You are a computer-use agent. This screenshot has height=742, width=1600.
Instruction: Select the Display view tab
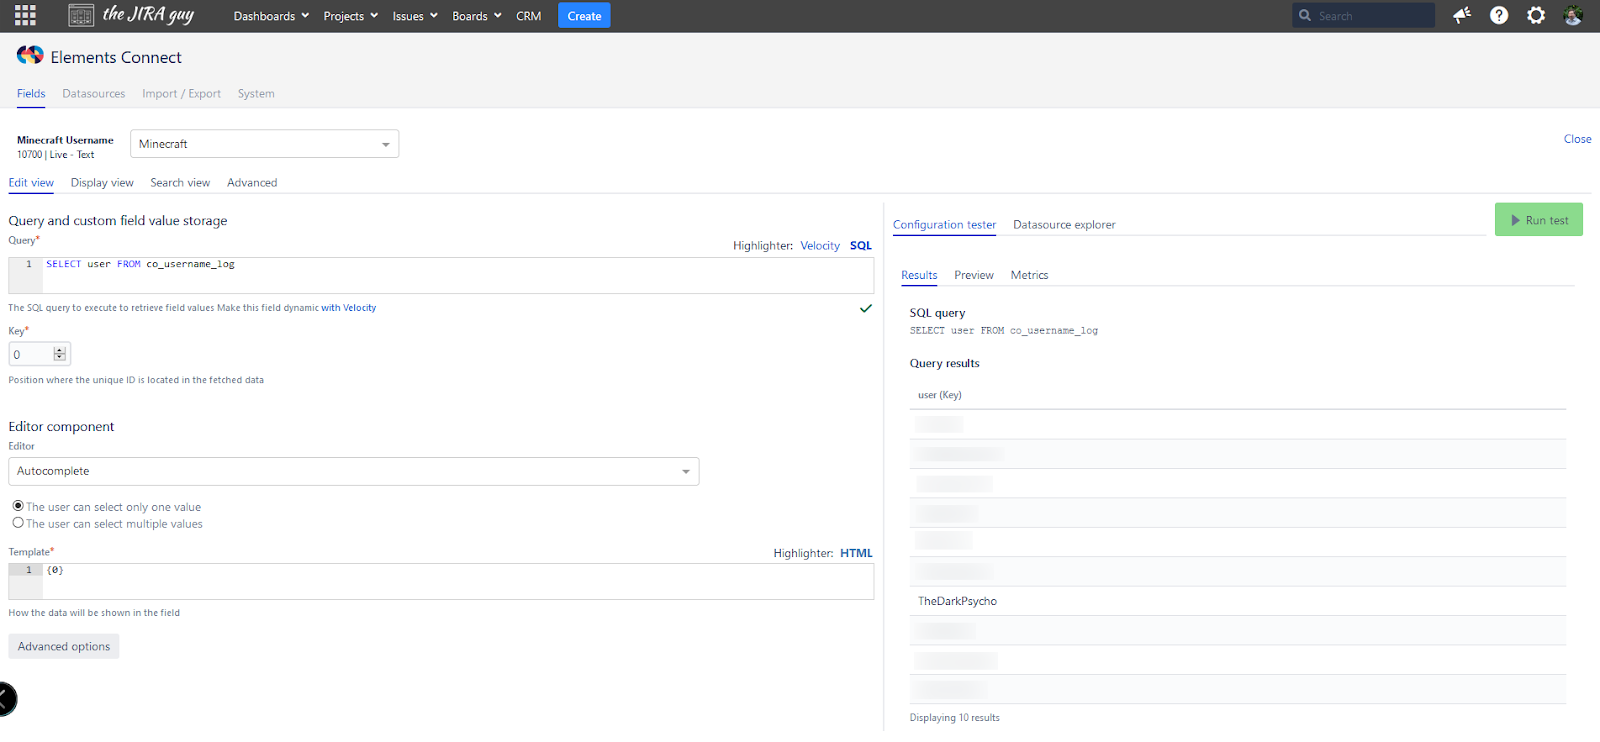(x=102, y=183)
